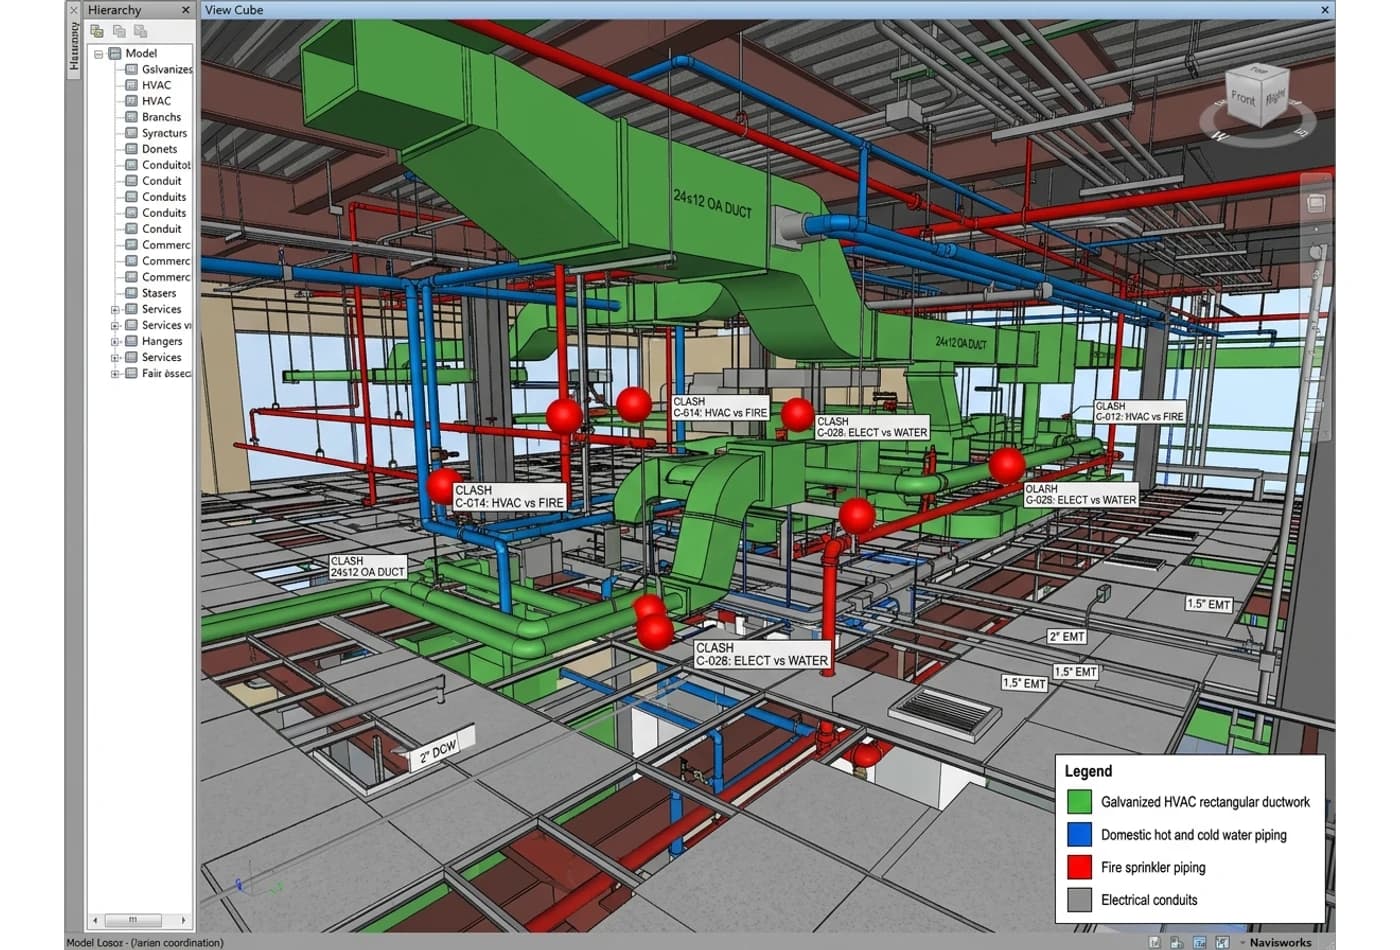Click green Galvanized HVAC legend swatch
This screenshot has height=950, width=1400.
(x=1079, y=802)
